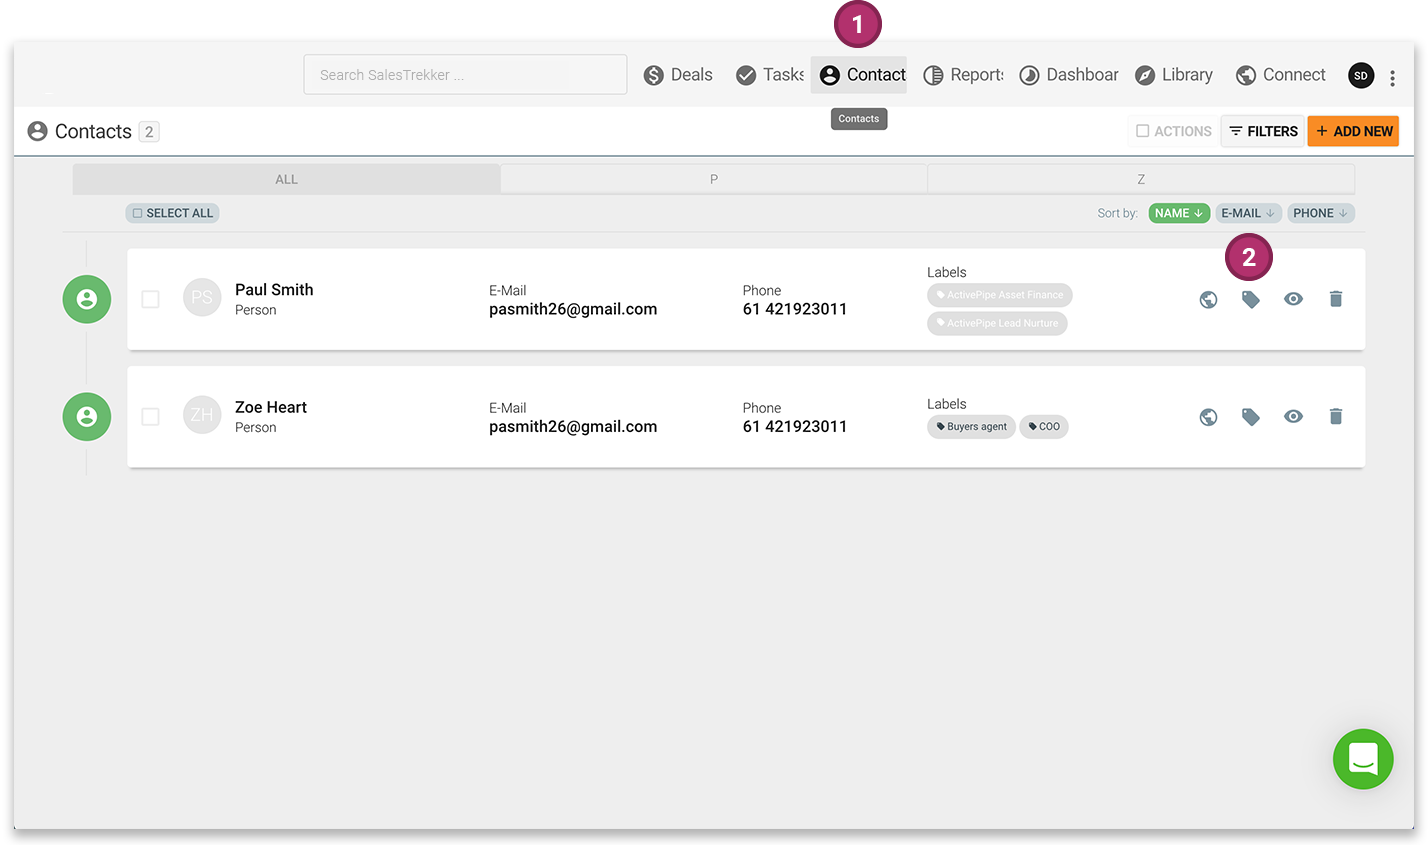Click label tag icon for Paul Smith

pos(1251,299)
